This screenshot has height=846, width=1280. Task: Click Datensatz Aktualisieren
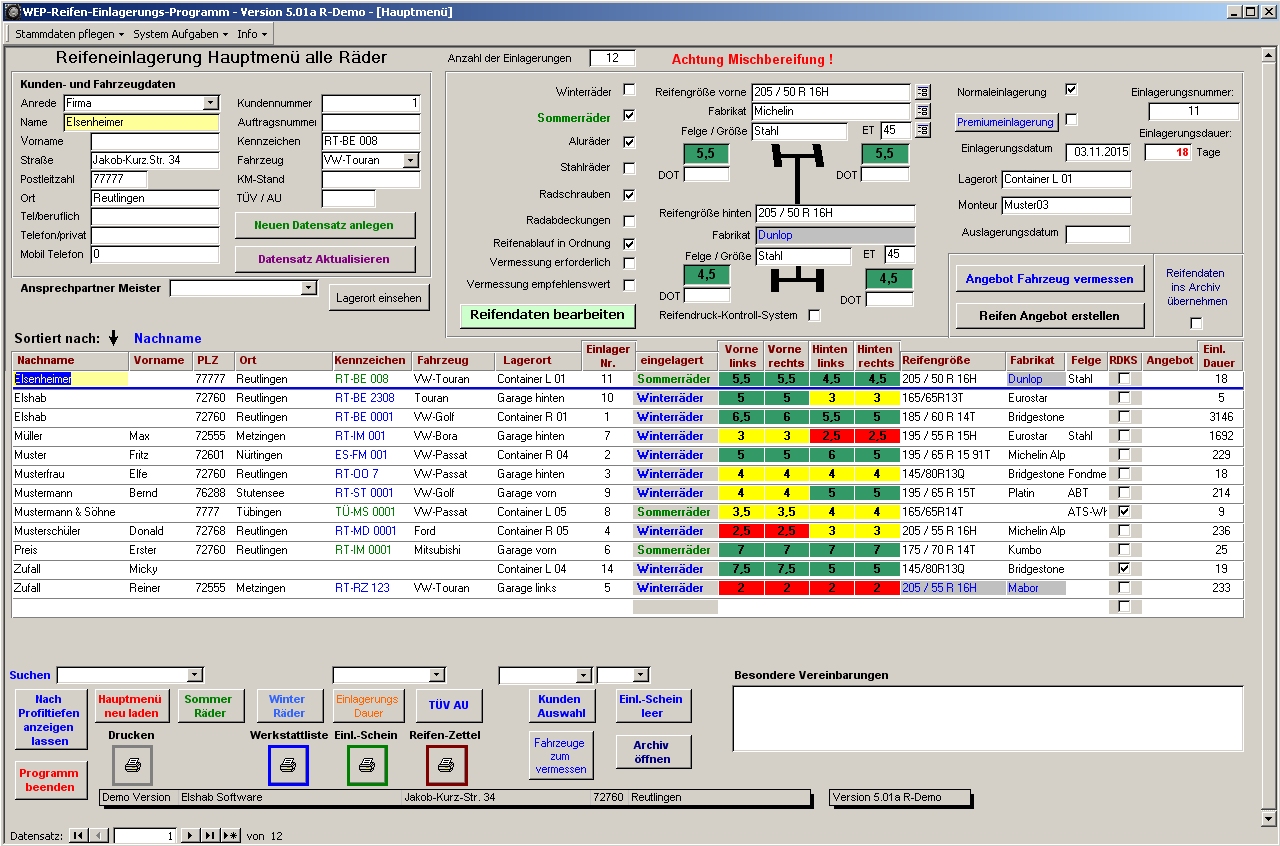[324, 259]
